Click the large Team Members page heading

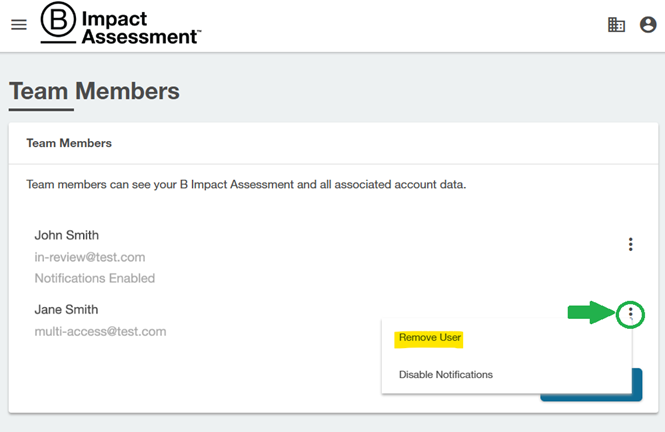coord(94,91)
